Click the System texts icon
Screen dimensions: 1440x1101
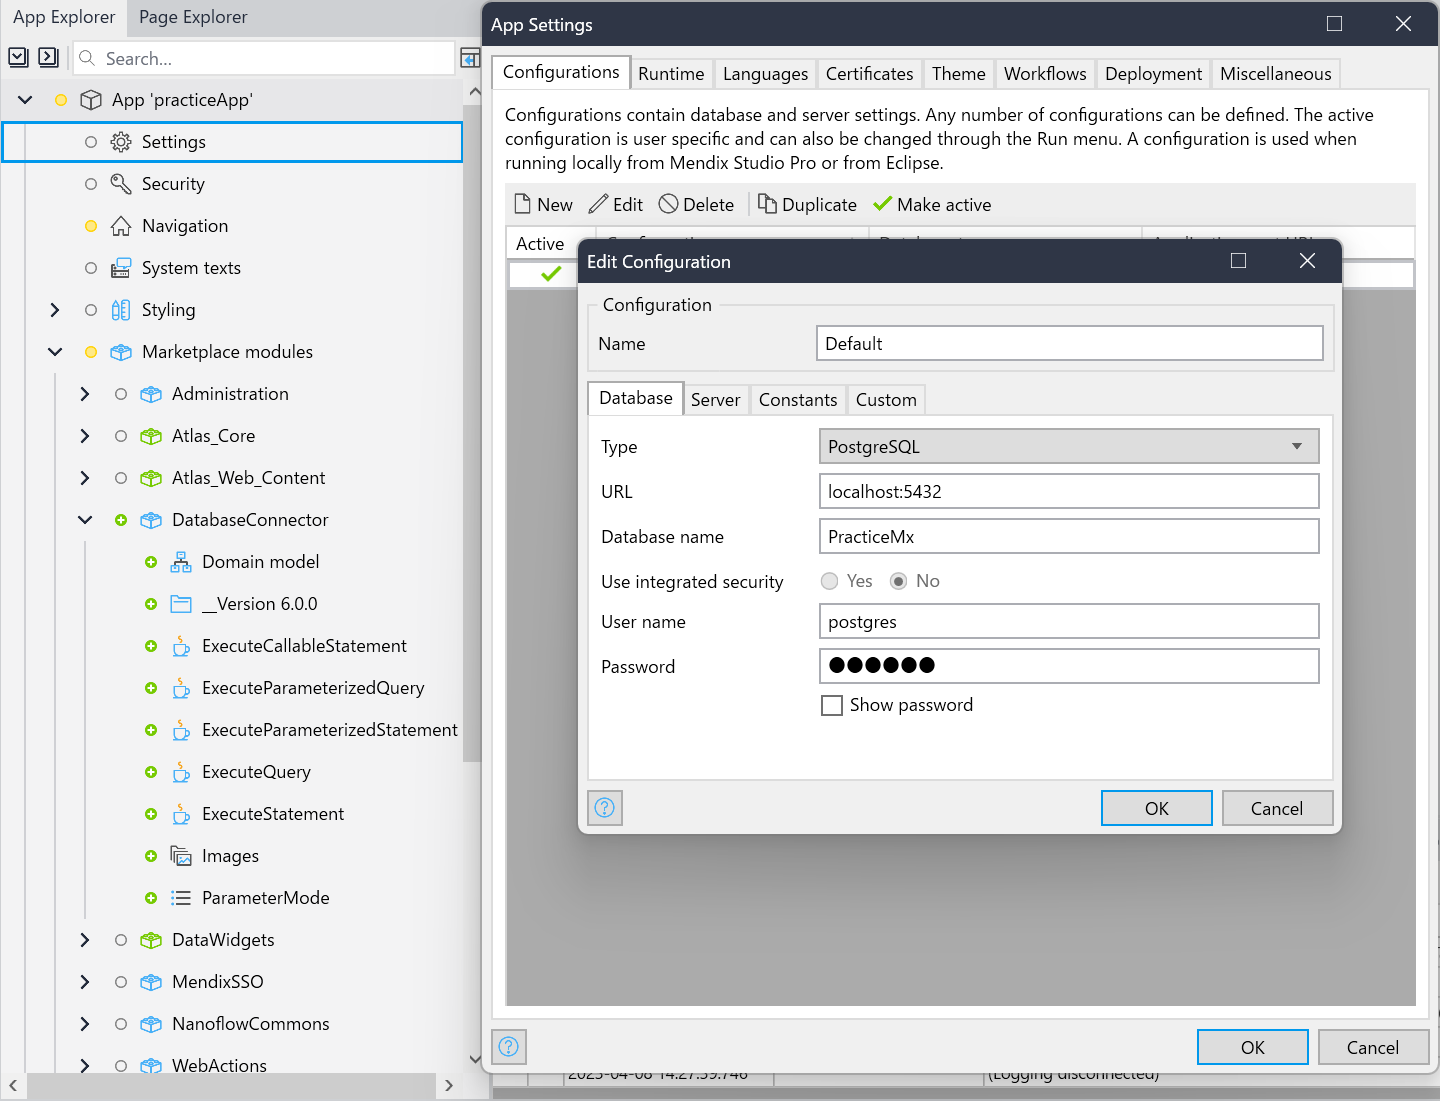[x=121, y=268]
